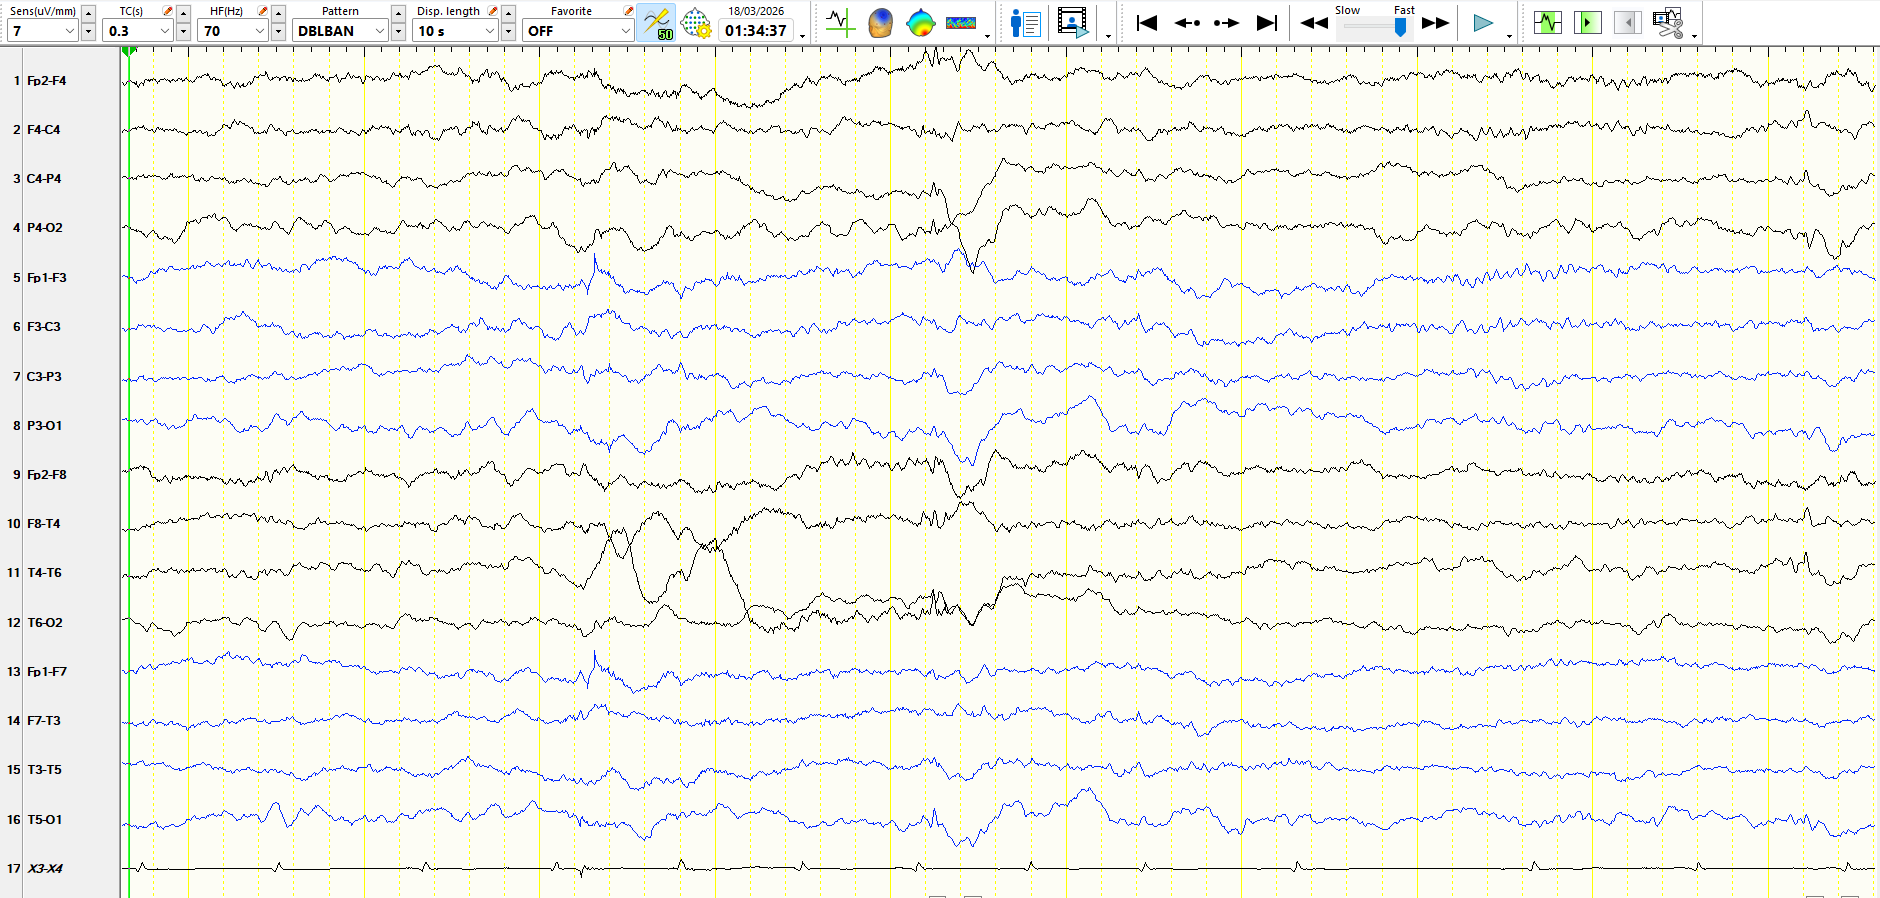Open the Disp. length dropdown showing 10 s
Screen dimensions: 1880x898
456,31
